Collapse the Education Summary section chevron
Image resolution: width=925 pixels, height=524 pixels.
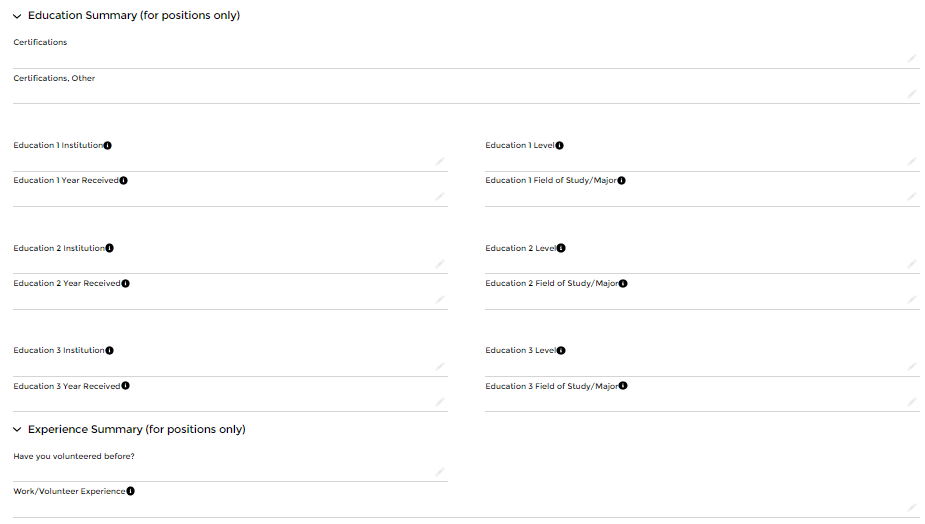[x=17, y=16]
